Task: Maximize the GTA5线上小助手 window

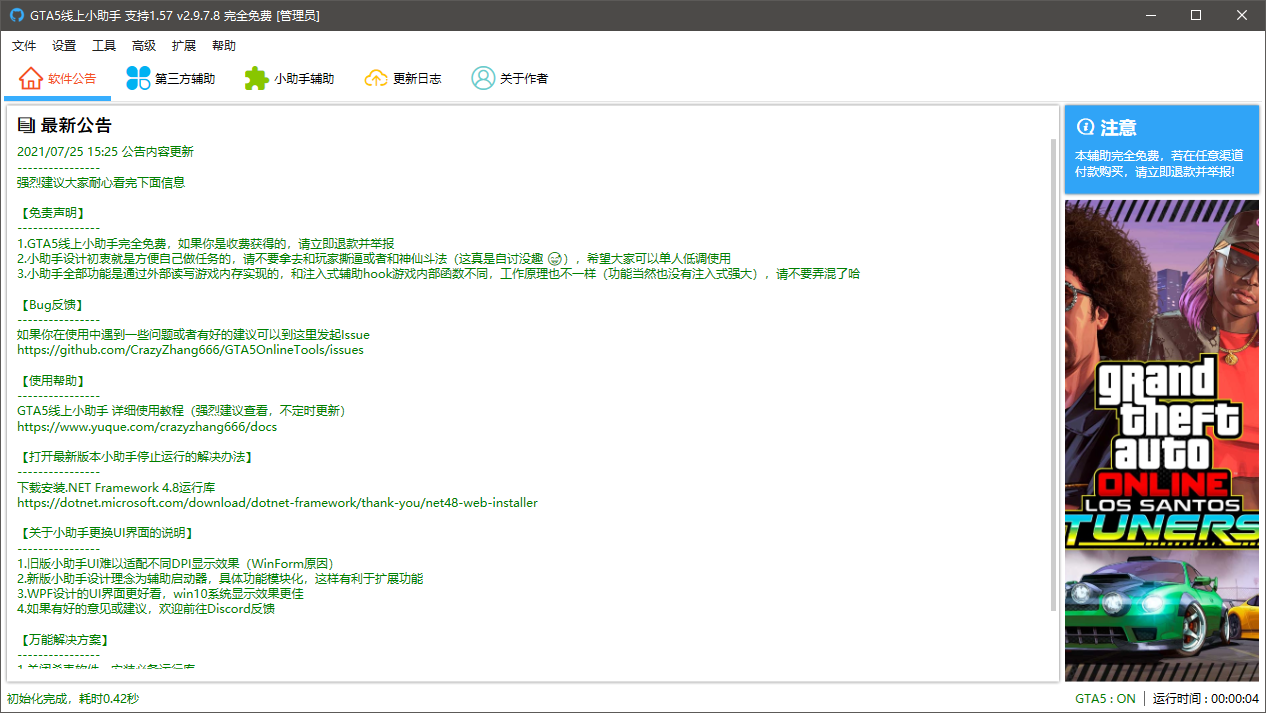Action: pos(1196,16)
